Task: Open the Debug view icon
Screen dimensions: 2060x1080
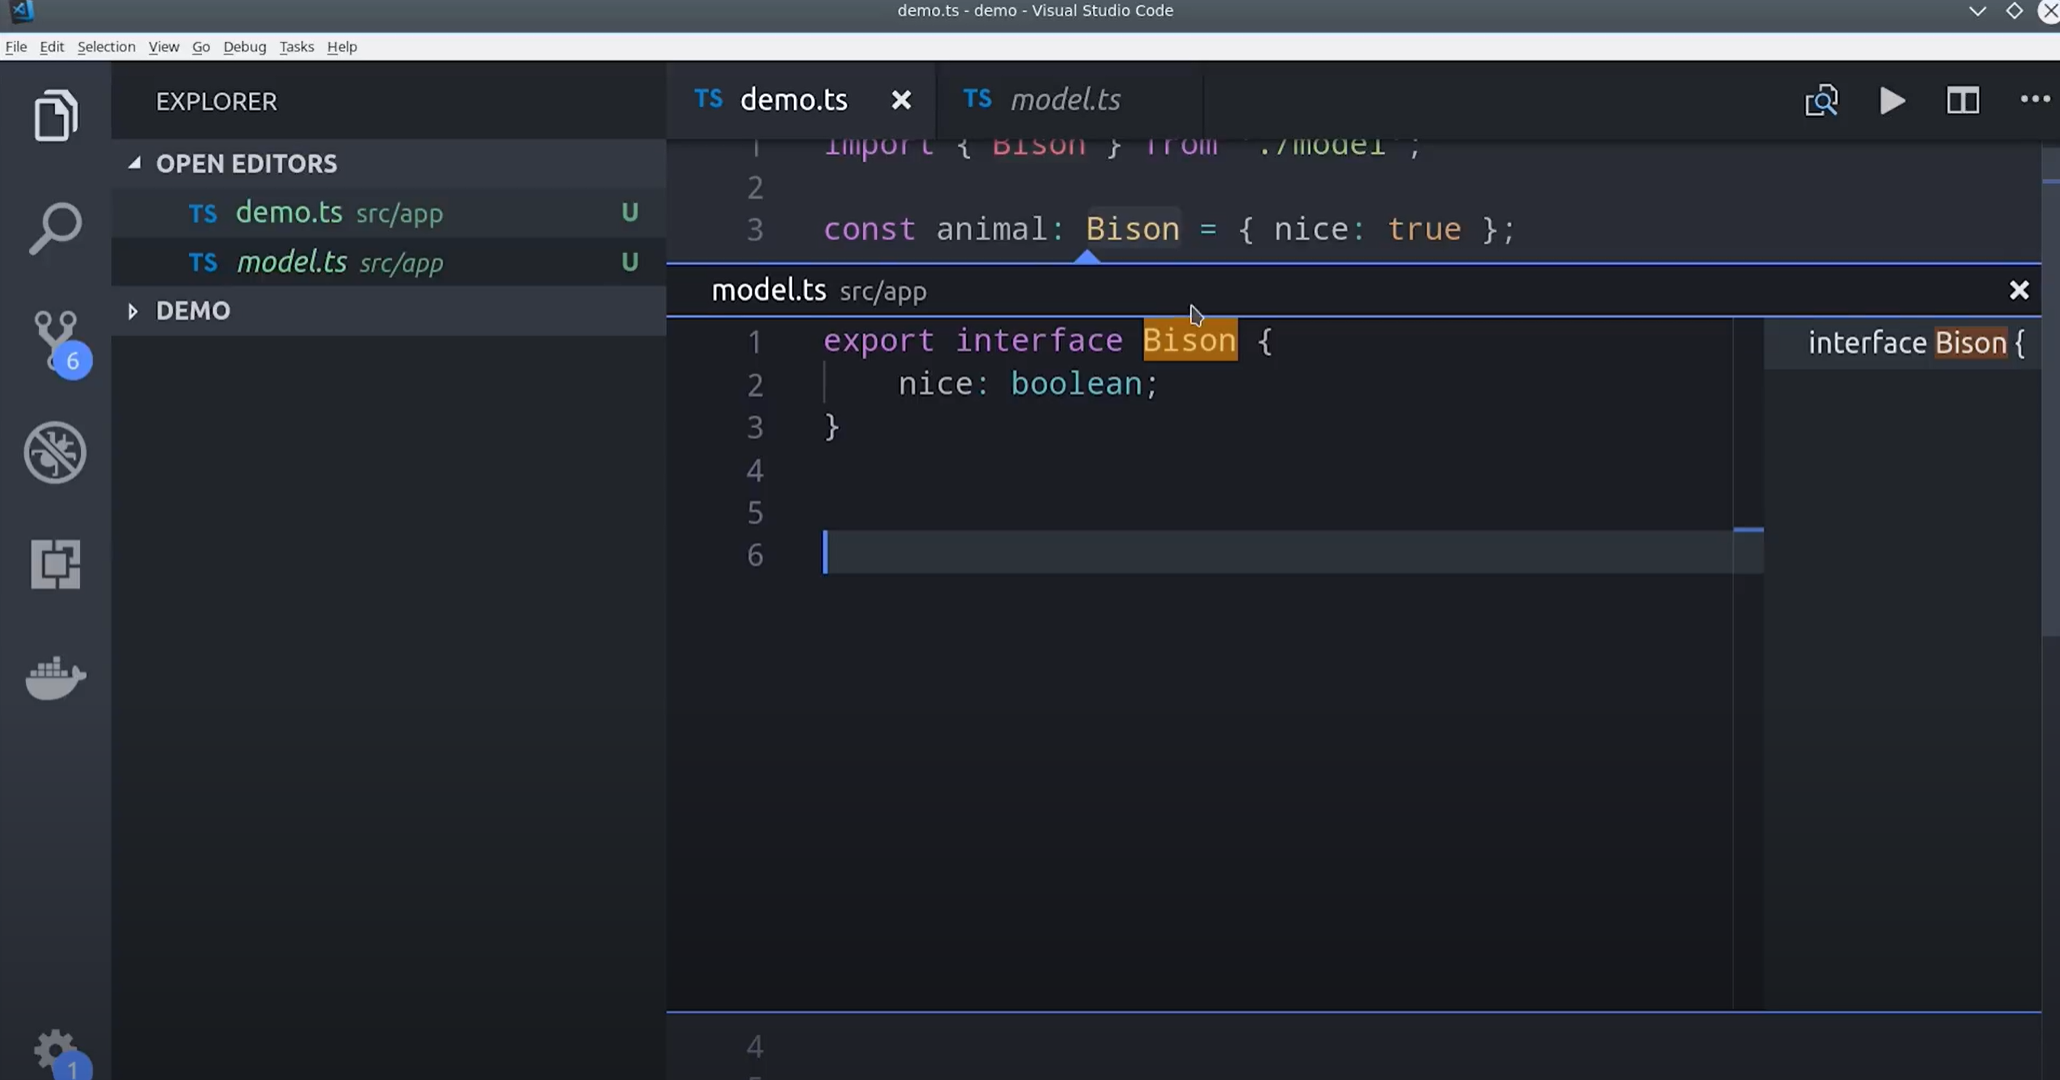Action: (x=55, y=453)
